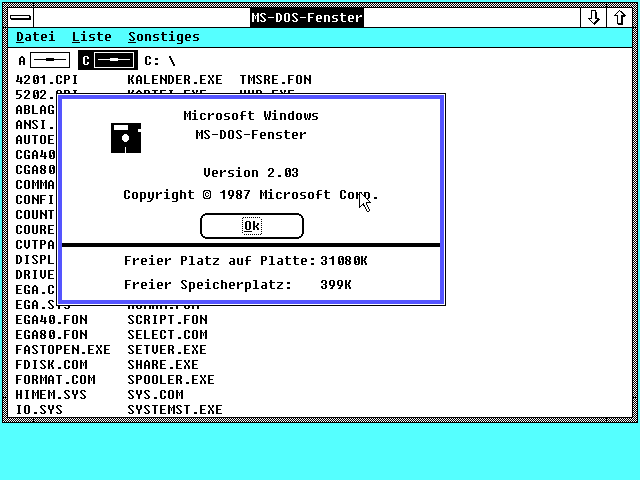Click the MS-DOS-Fenster title bar
640x480 pixels.
[x=307, y=18]
